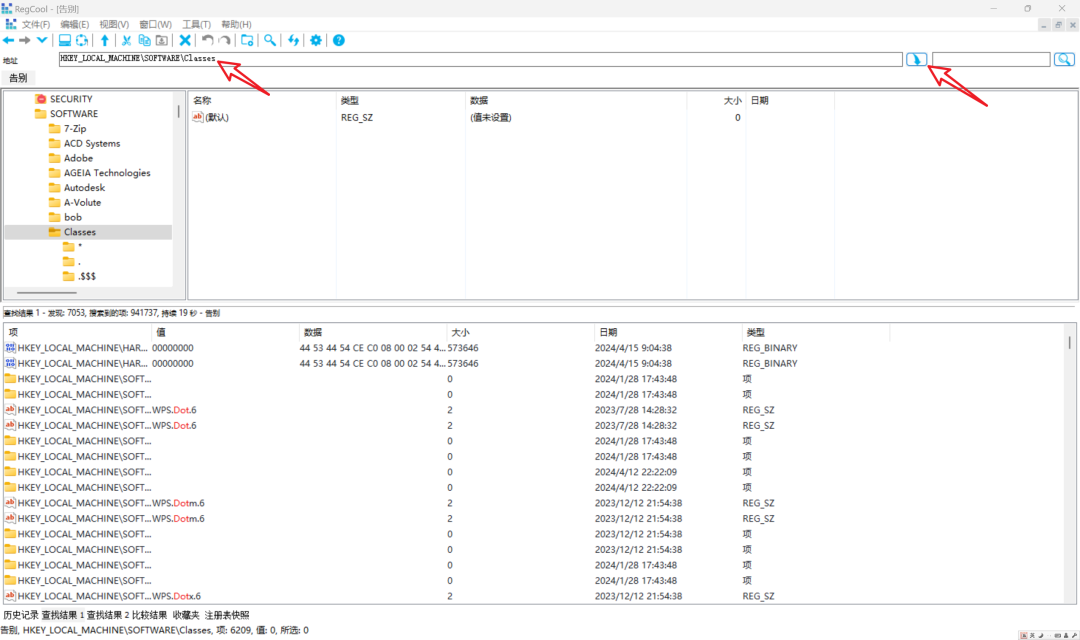
Task: Click the blue question mark help icon
Action: (339, 41)
